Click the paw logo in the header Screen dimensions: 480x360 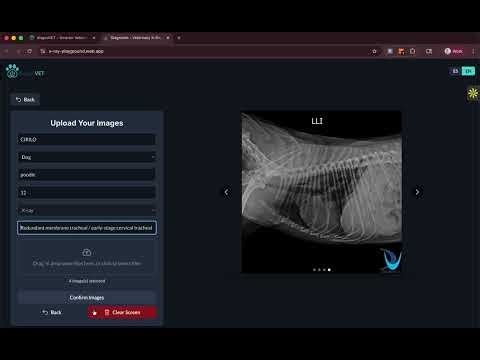click(13, 71)
